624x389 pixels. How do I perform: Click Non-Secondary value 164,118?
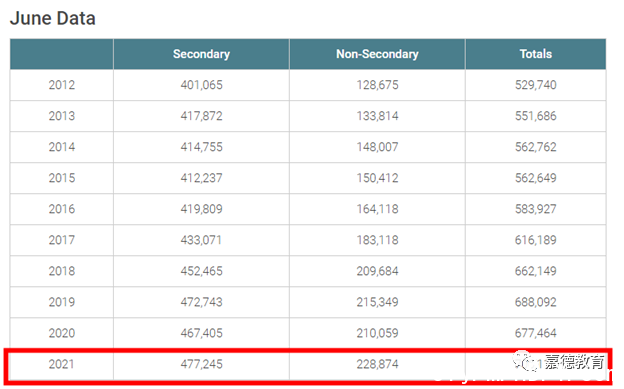[377, 209]
